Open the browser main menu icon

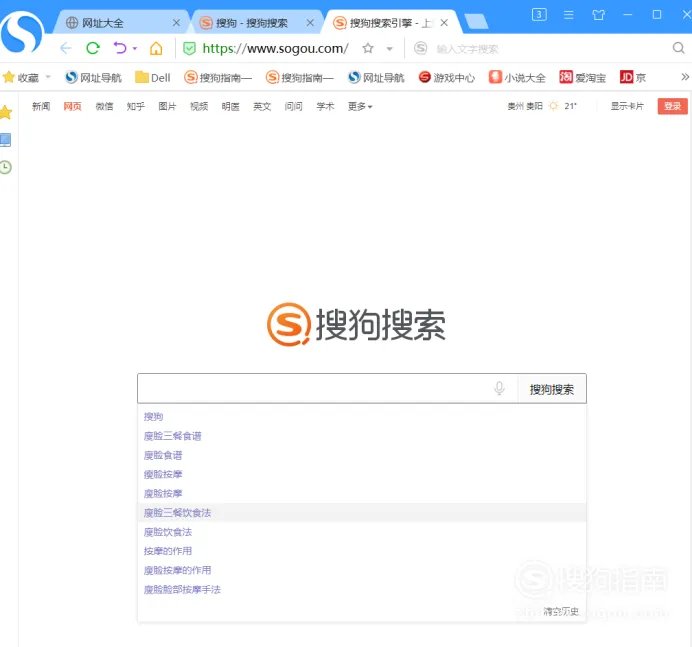569,15
